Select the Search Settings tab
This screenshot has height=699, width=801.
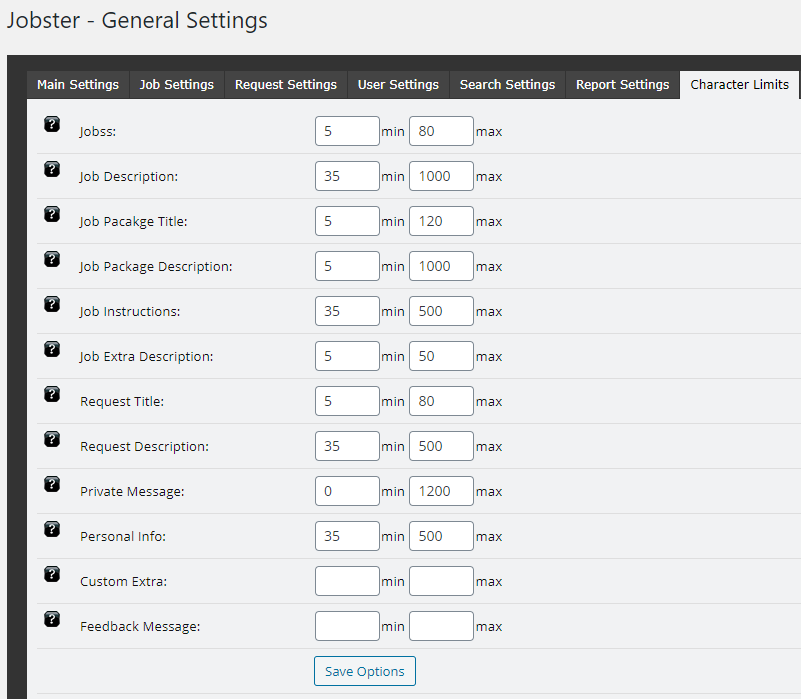[507, 85]
